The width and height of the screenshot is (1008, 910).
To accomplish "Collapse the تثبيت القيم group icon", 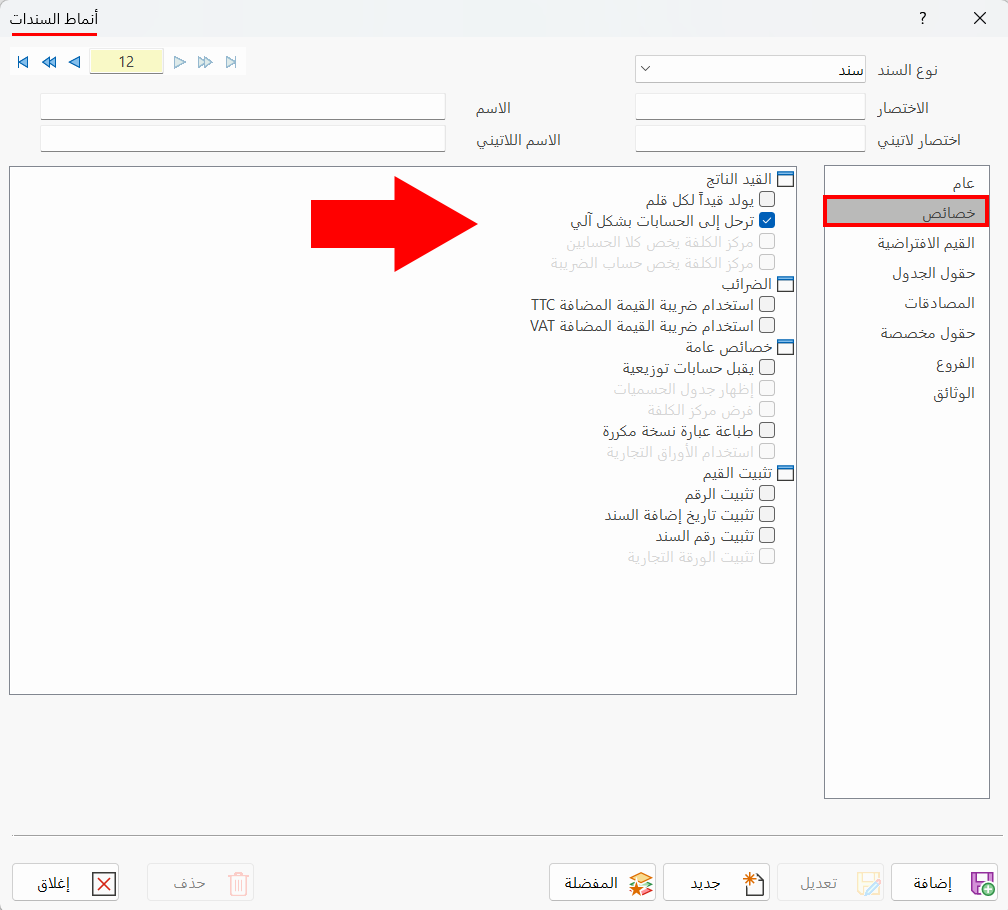I will click(786, 473).
